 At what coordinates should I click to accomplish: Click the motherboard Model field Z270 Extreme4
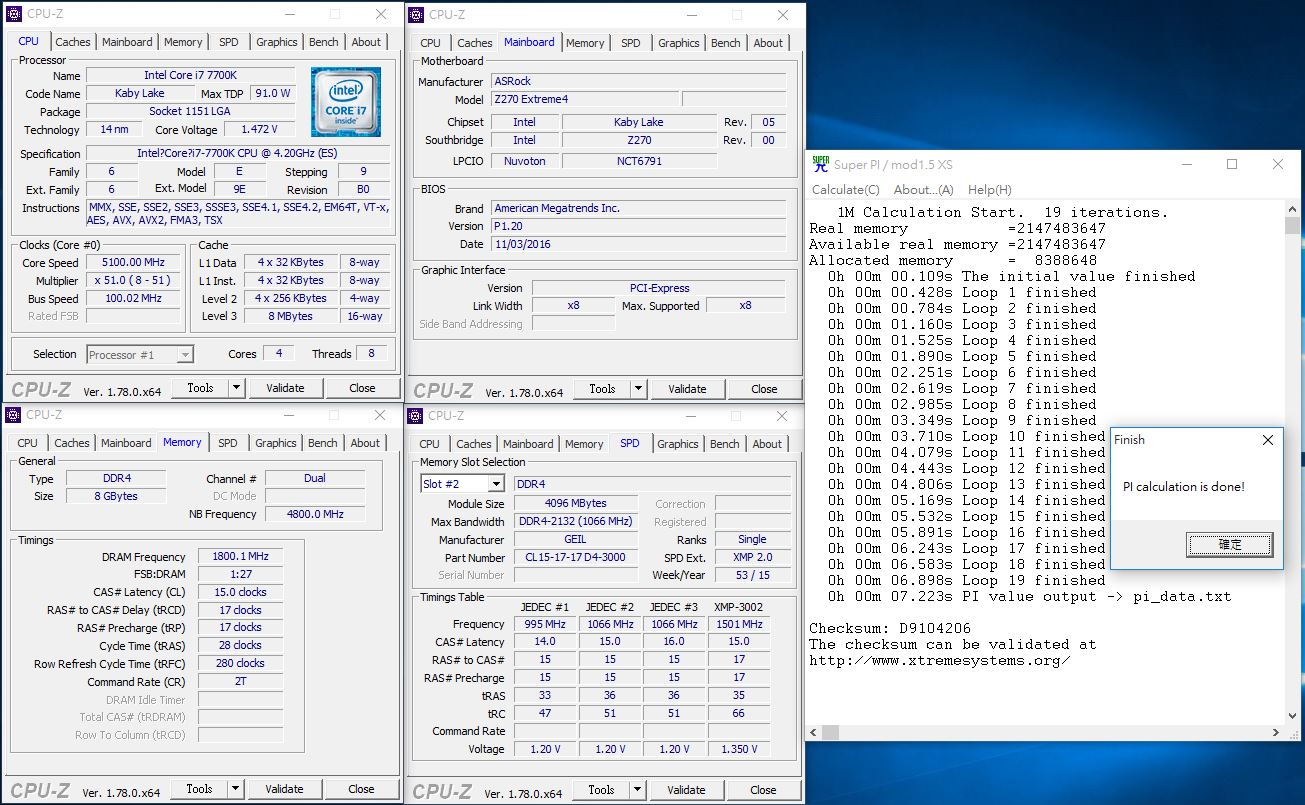point(584,100)
